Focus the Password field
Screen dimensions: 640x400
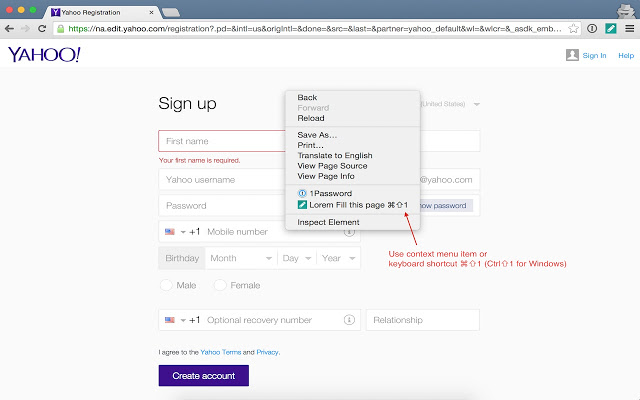[x=222, y=205]
